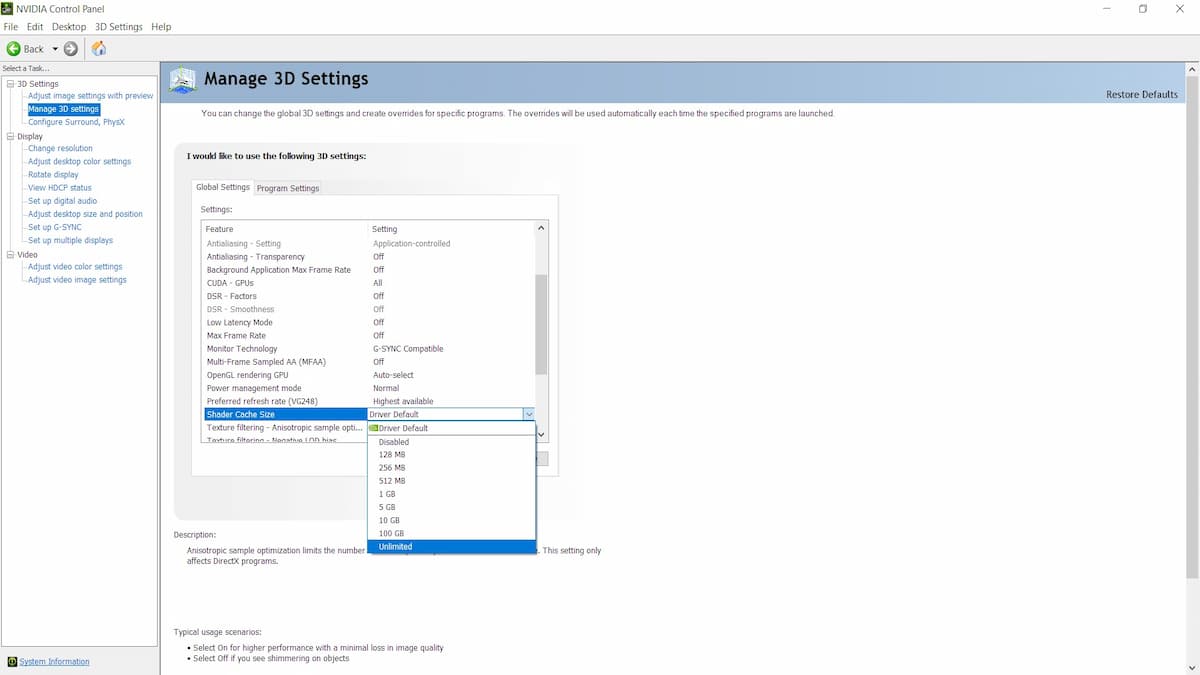The width and height of the screenshot is (1200, 675).
Task: Open the File menu
Action: (11, 27)
